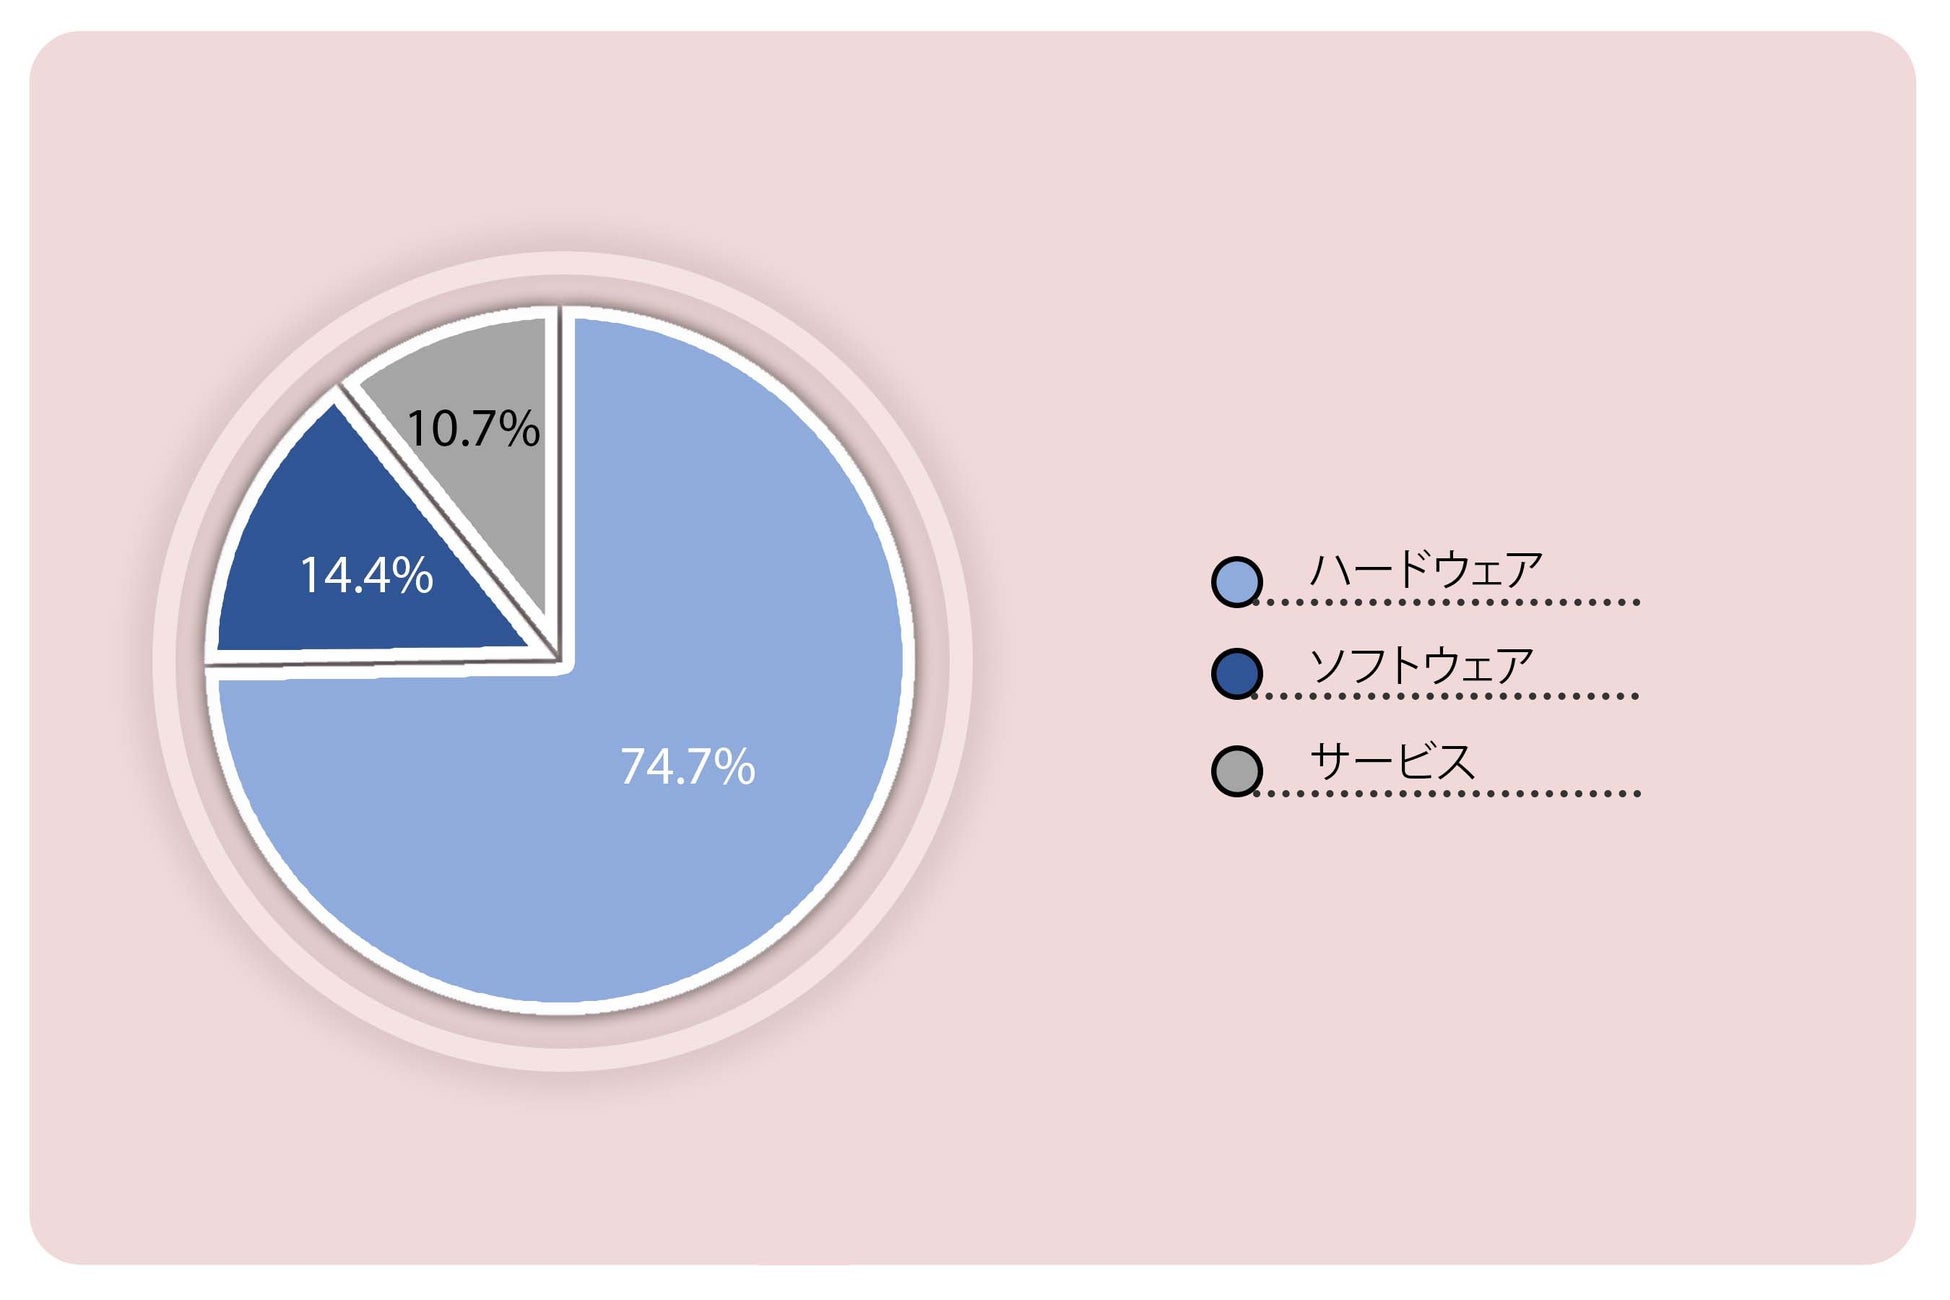Screen dimensions: 1950x1300
Task: Click the white rim around the 74.7% slice
Action: pos(908,660)
